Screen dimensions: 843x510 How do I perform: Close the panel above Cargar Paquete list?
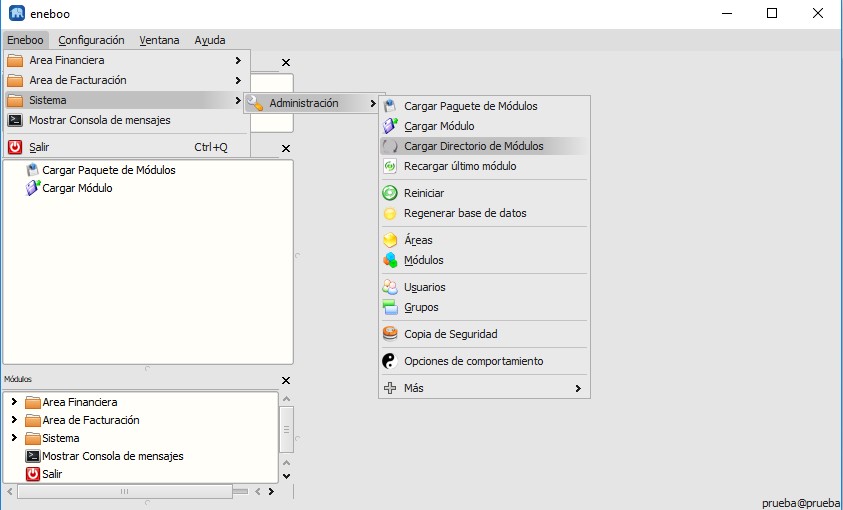(286, 148)
